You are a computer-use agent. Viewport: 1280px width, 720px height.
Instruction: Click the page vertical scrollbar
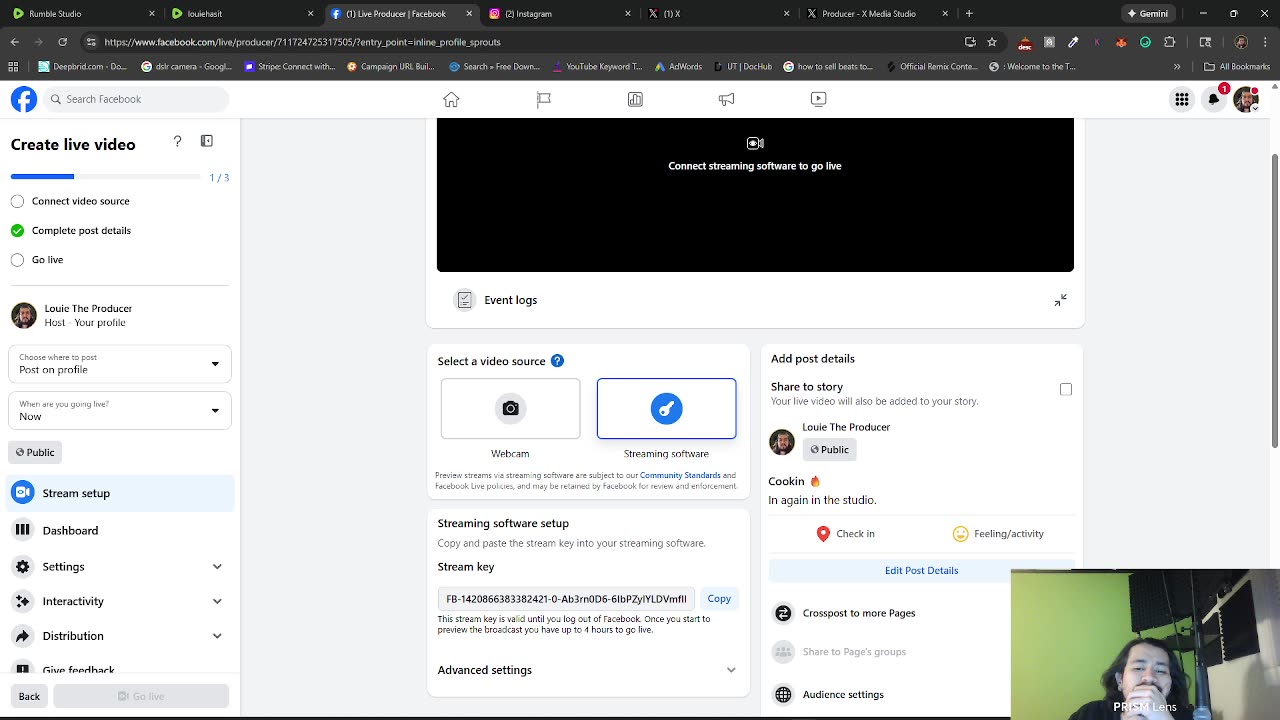pyautogui.click(x=1274, y=300)
